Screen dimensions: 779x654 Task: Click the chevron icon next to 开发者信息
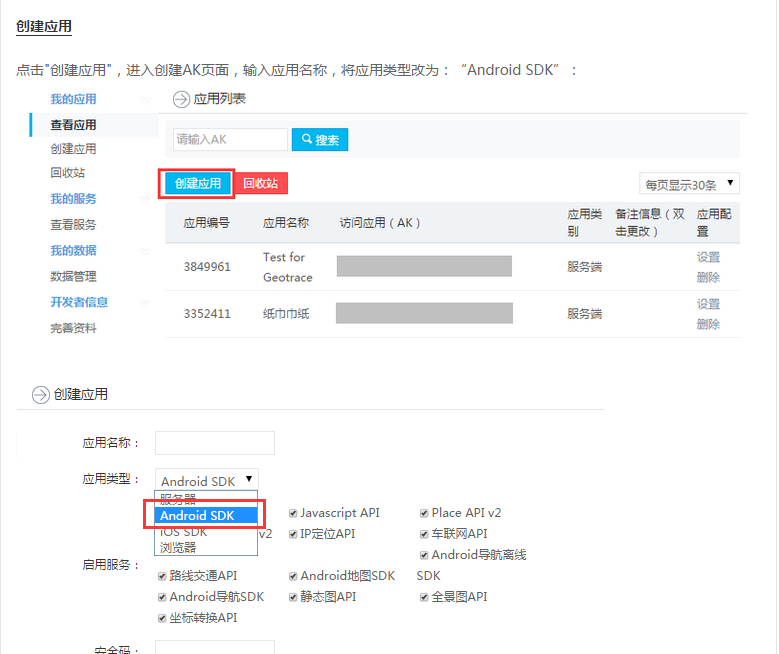146,302
